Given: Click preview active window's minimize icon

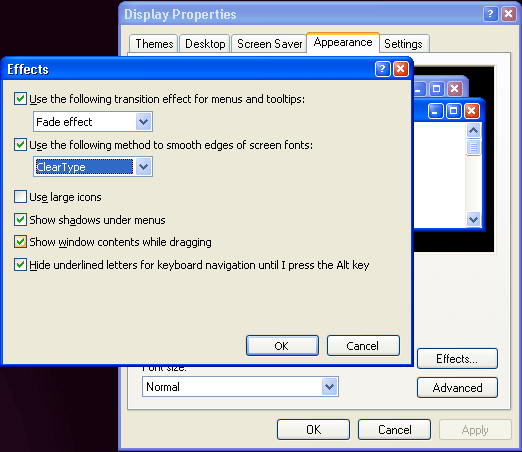Looking at the screenshot, I should (x=435, y=111).
